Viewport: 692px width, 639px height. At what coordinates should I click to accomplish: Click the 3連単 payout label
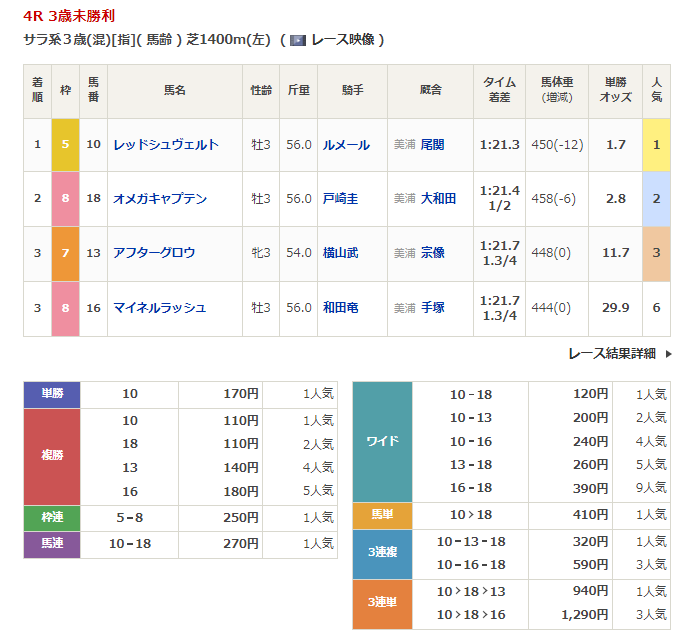pos(383,603)
